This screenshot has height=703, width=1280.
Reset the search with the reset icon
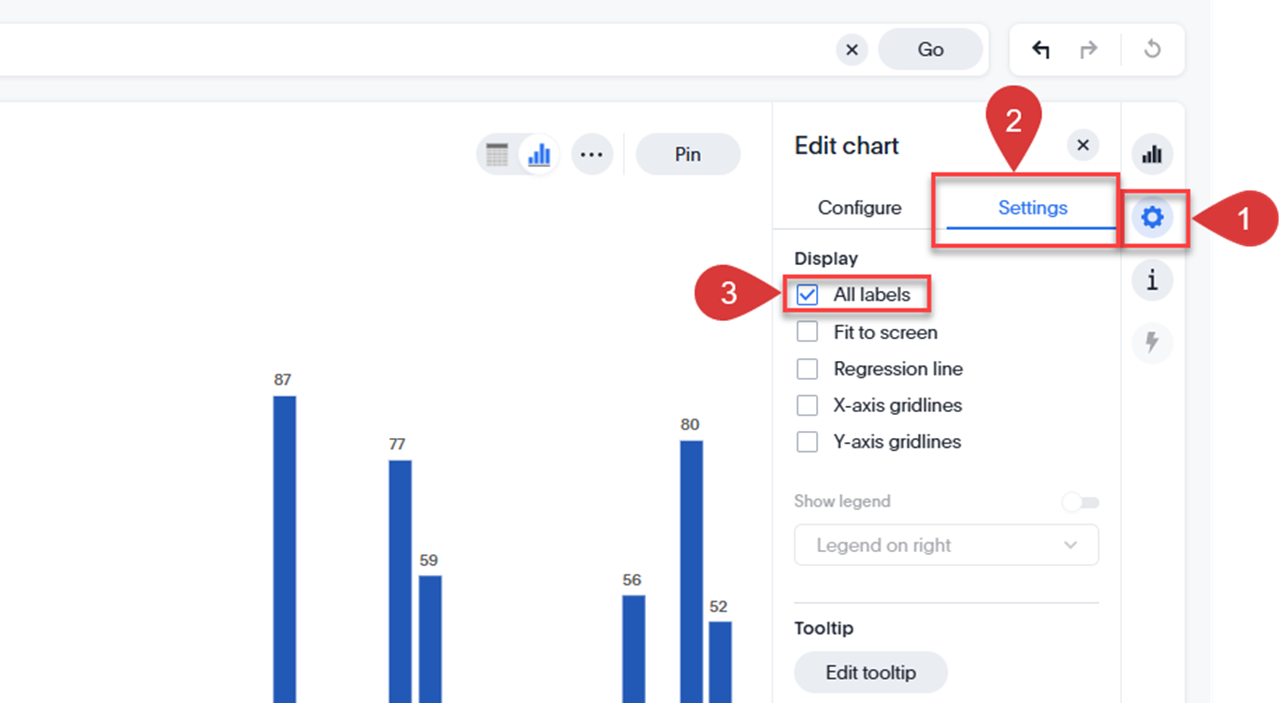[1152, 50]
